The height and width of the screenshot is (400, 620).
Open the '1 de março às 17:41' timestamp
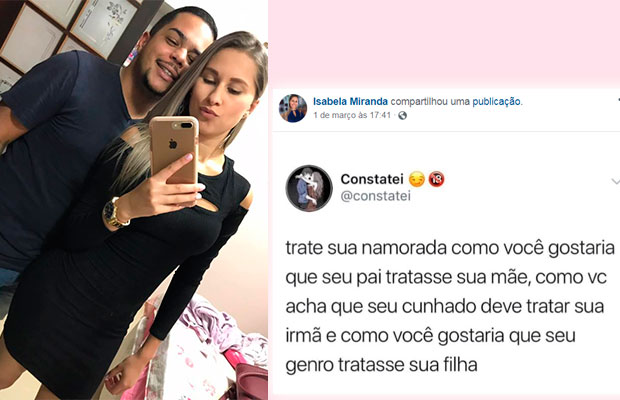(352, 115)
